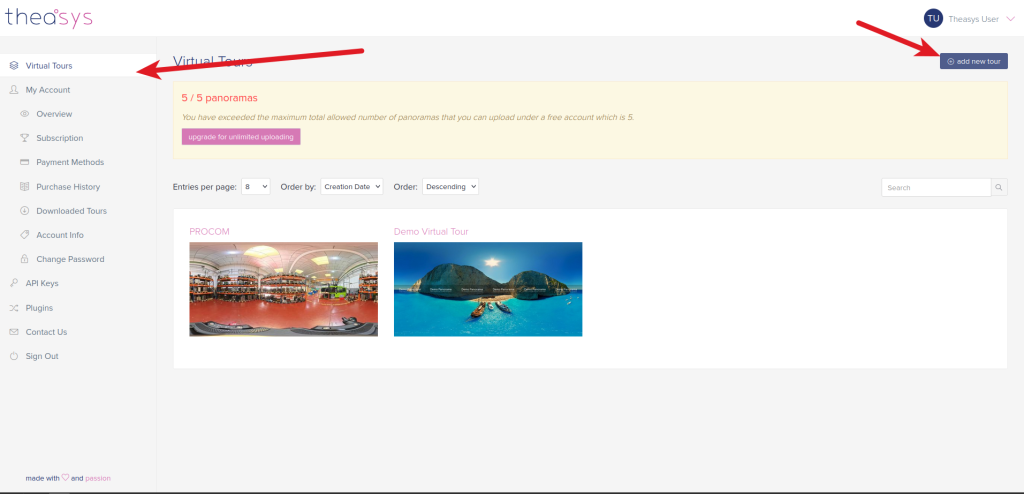Click the Purchase History book icon
The image size is (1024, 494).
25,186
